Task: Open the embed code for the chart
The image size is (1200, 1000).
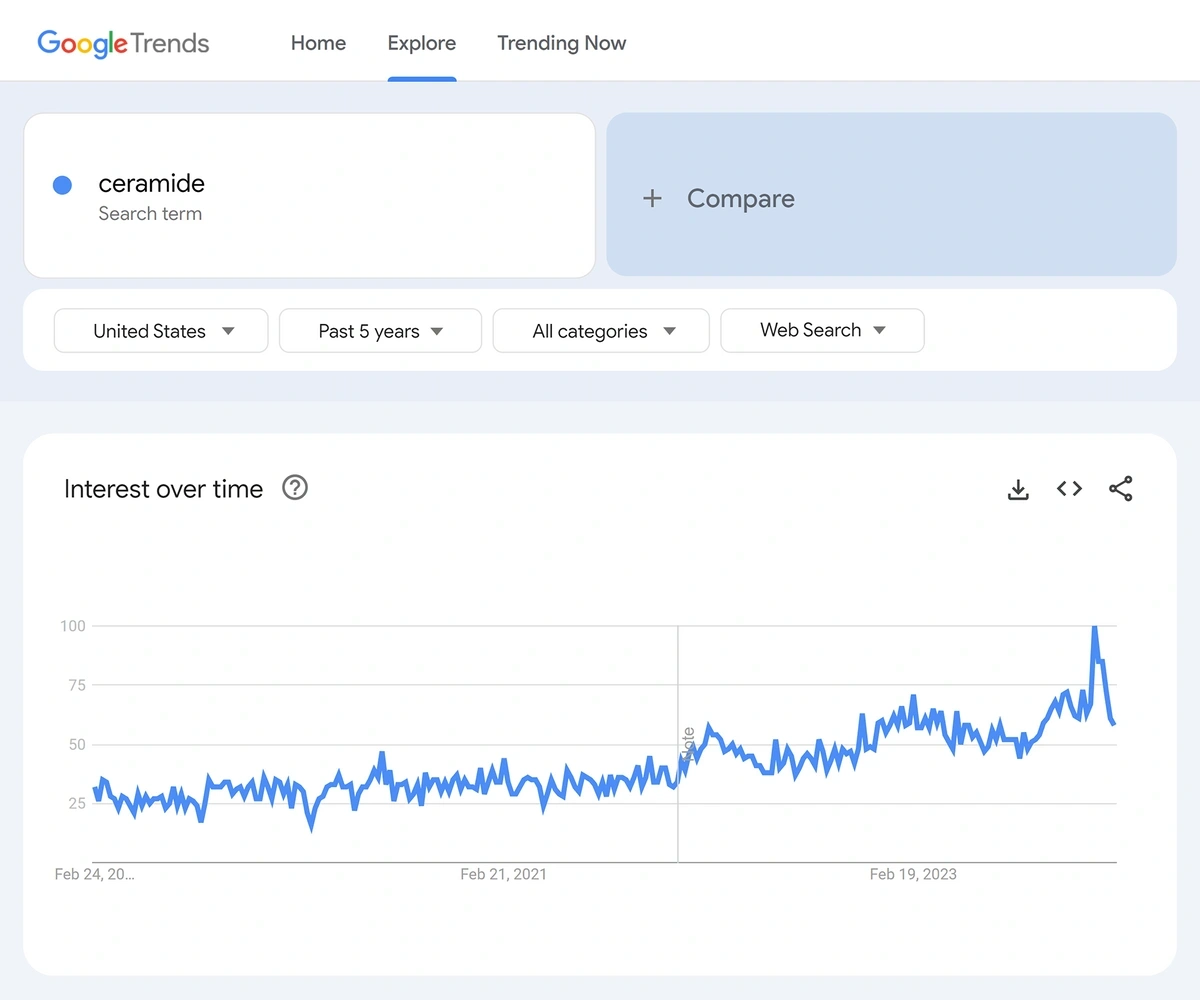Action: point(1069,489)
